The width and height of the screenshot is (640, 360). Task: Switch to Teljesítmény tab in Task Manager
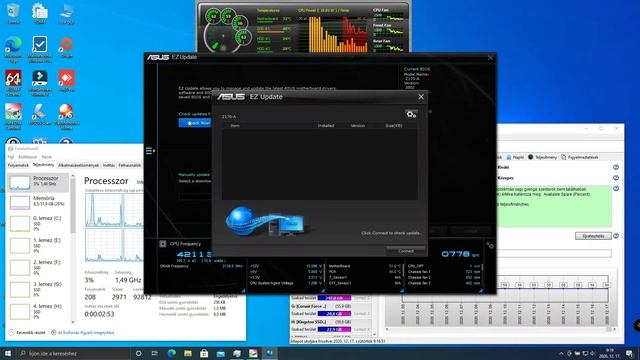click(43, 165)
